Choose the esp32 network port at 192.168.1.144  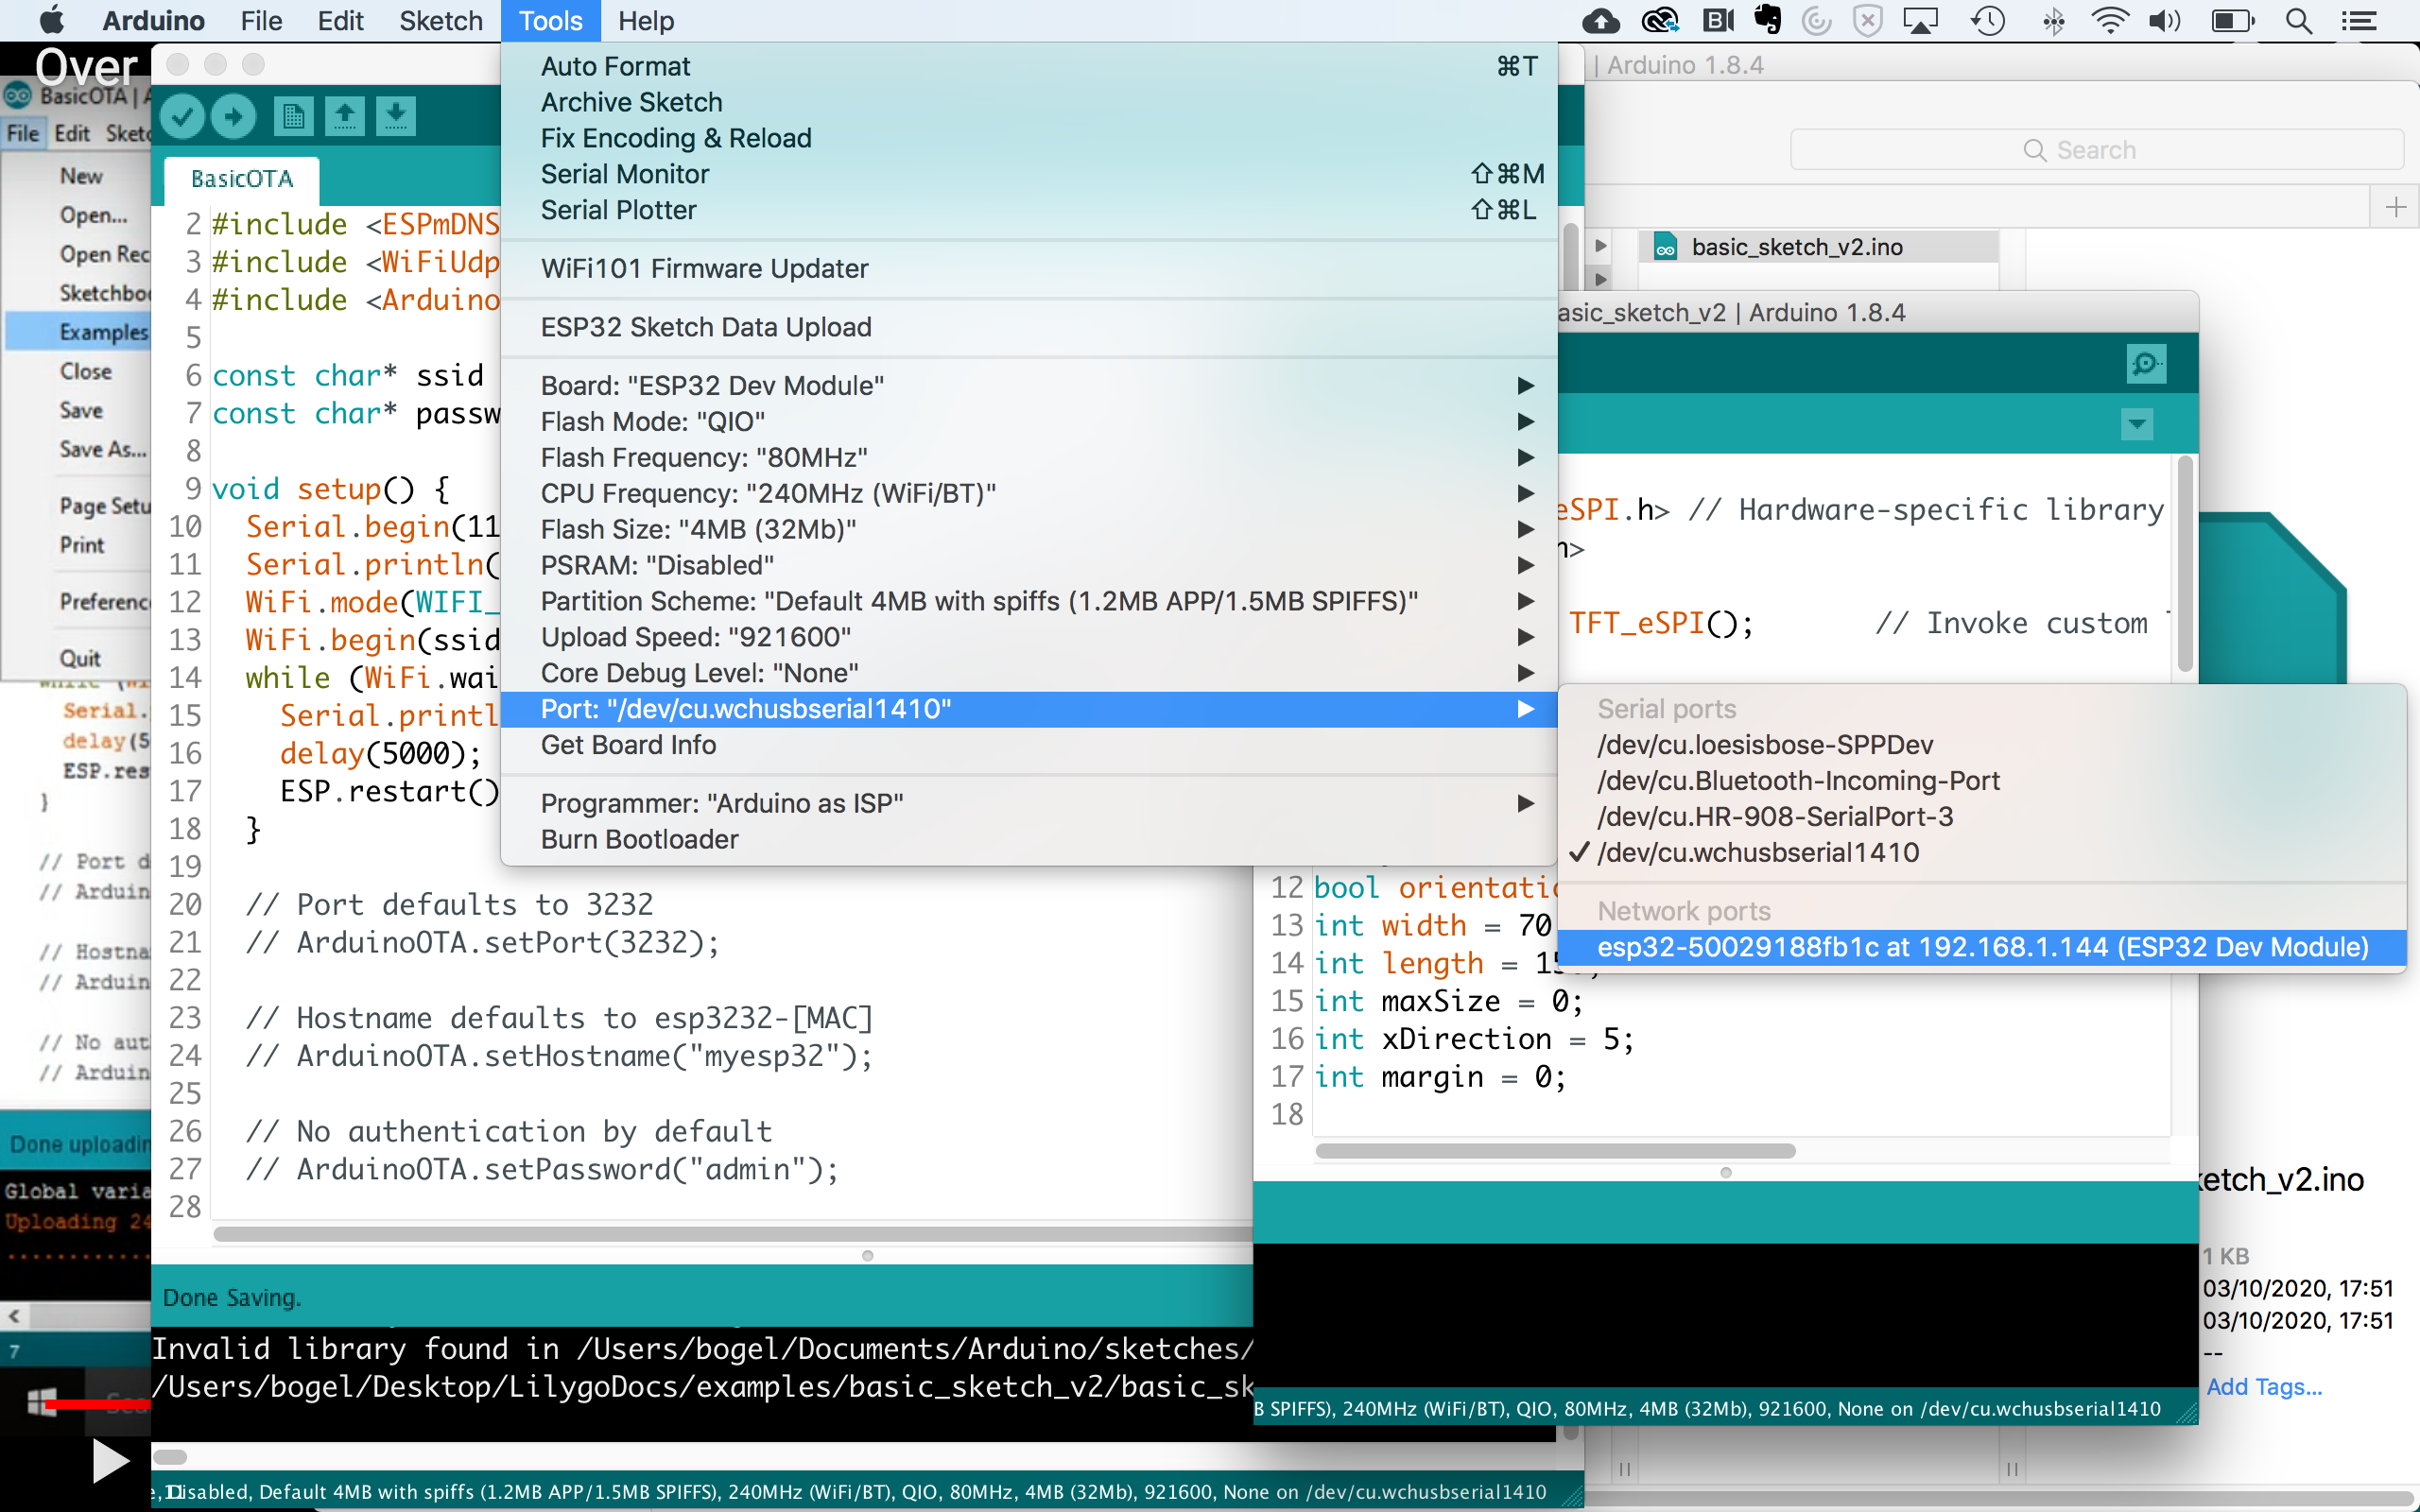1981,947
